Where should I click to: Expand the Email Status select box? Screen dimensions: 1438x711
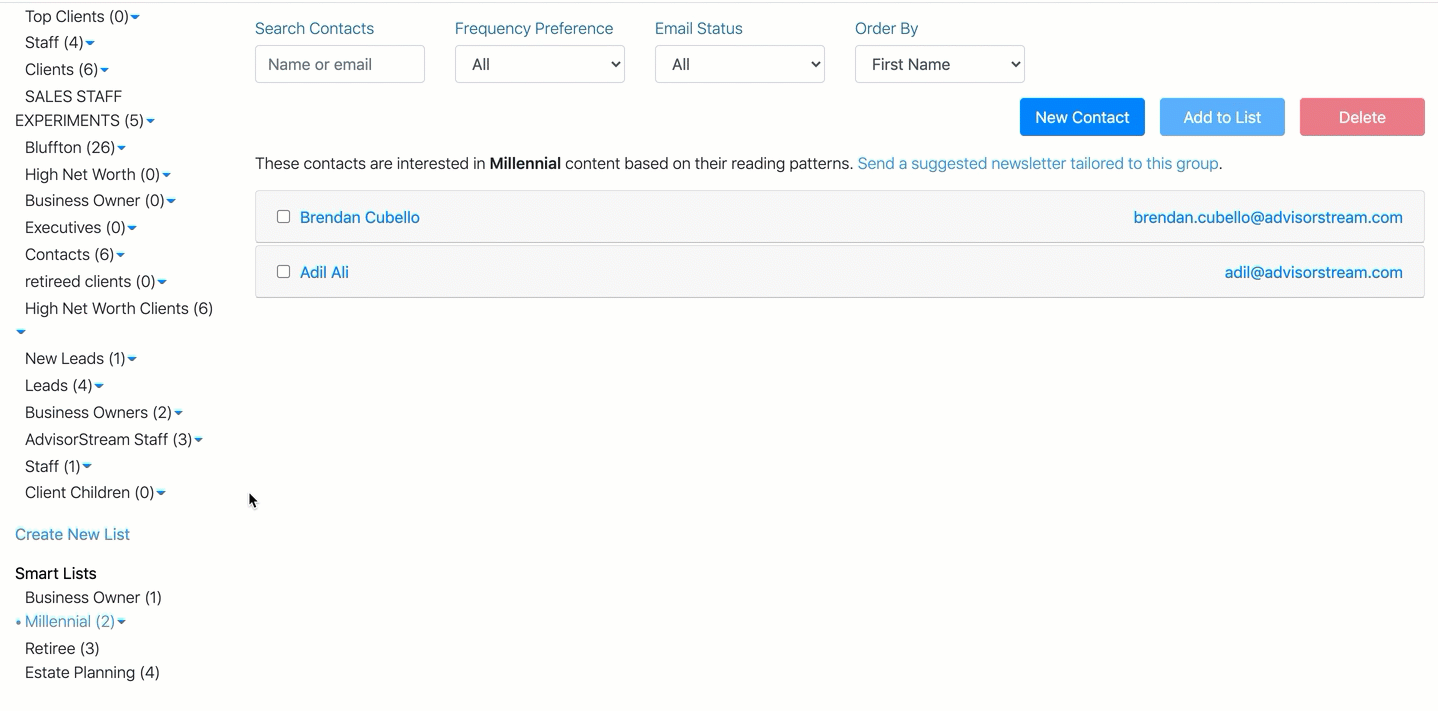(739, 64)
